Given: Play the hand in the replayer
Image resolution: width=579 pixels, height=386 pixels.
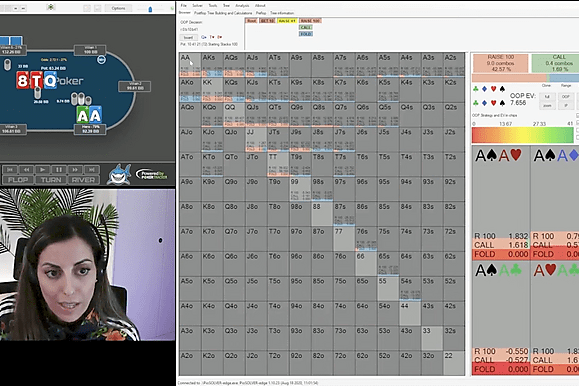Looking at the screenshot, I should click(x=42, y=170).
